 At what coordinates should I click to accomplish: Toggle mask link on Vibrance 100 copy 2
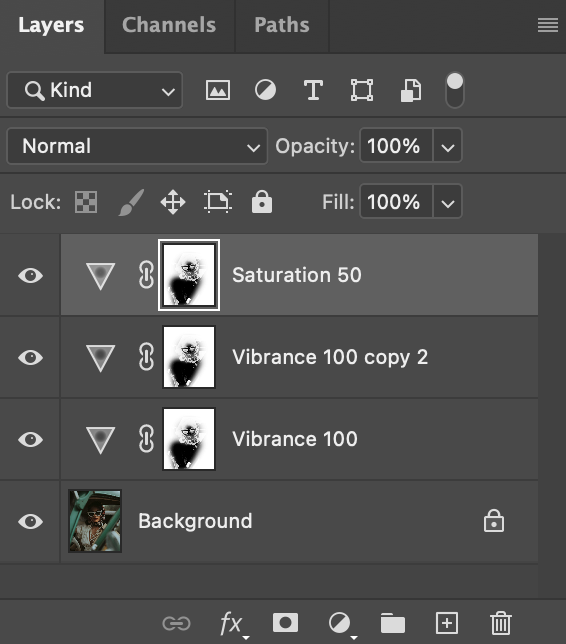(x=146, y=356)
